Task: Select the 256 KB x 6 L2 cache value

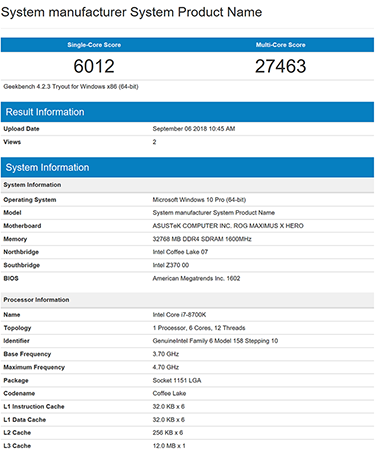Action: coord(168,433)
